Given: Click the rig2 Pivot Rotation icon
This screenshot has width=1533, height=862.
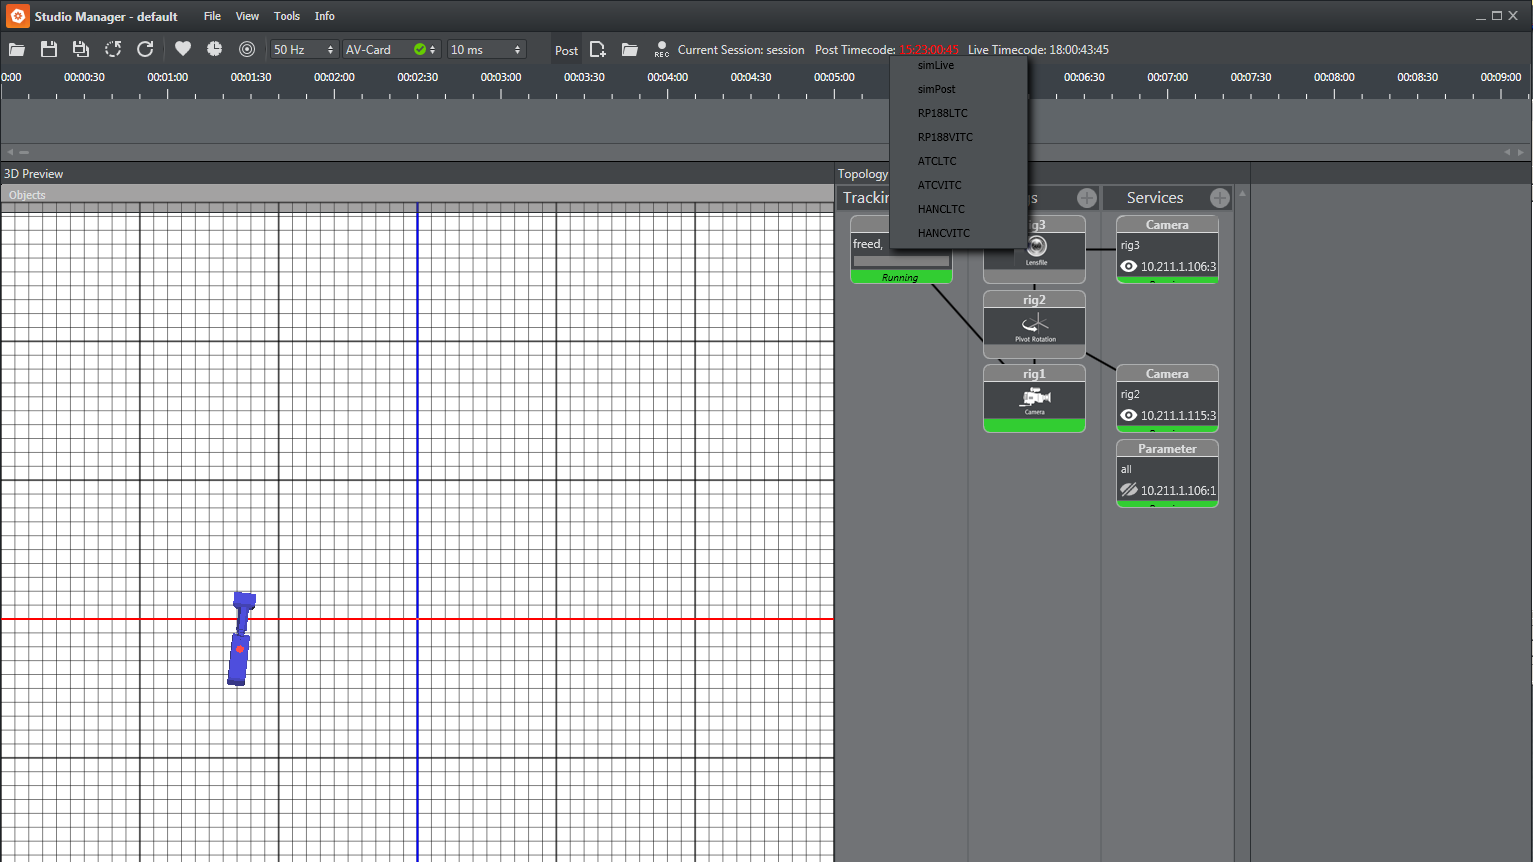Looking at the screenshot, I should 1034,325.
